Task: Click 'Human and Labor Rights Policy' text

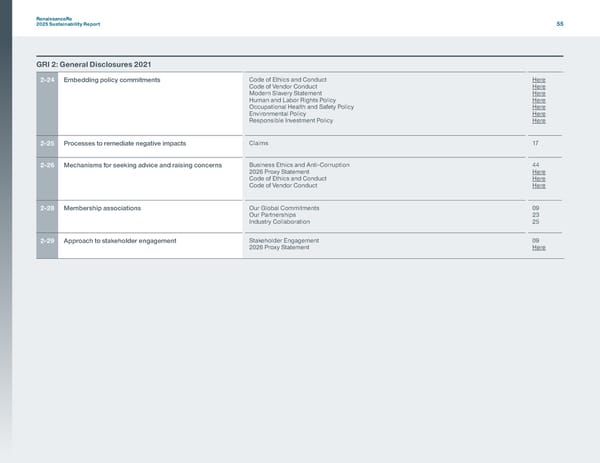Action: click(x=292, y=100)
